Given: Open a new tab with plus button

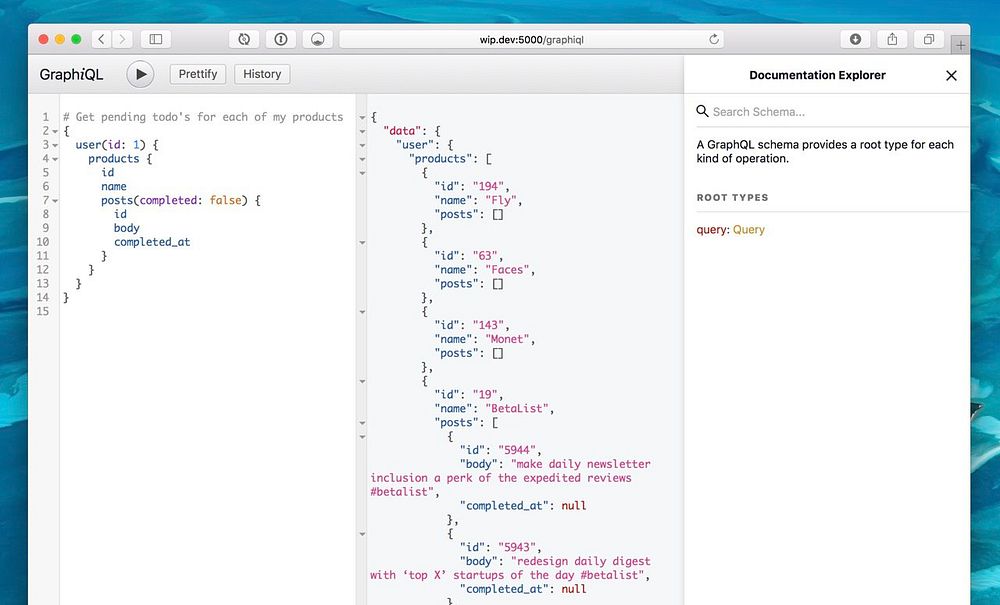Looking at the screenshot, I should click(x=961, y=45).
